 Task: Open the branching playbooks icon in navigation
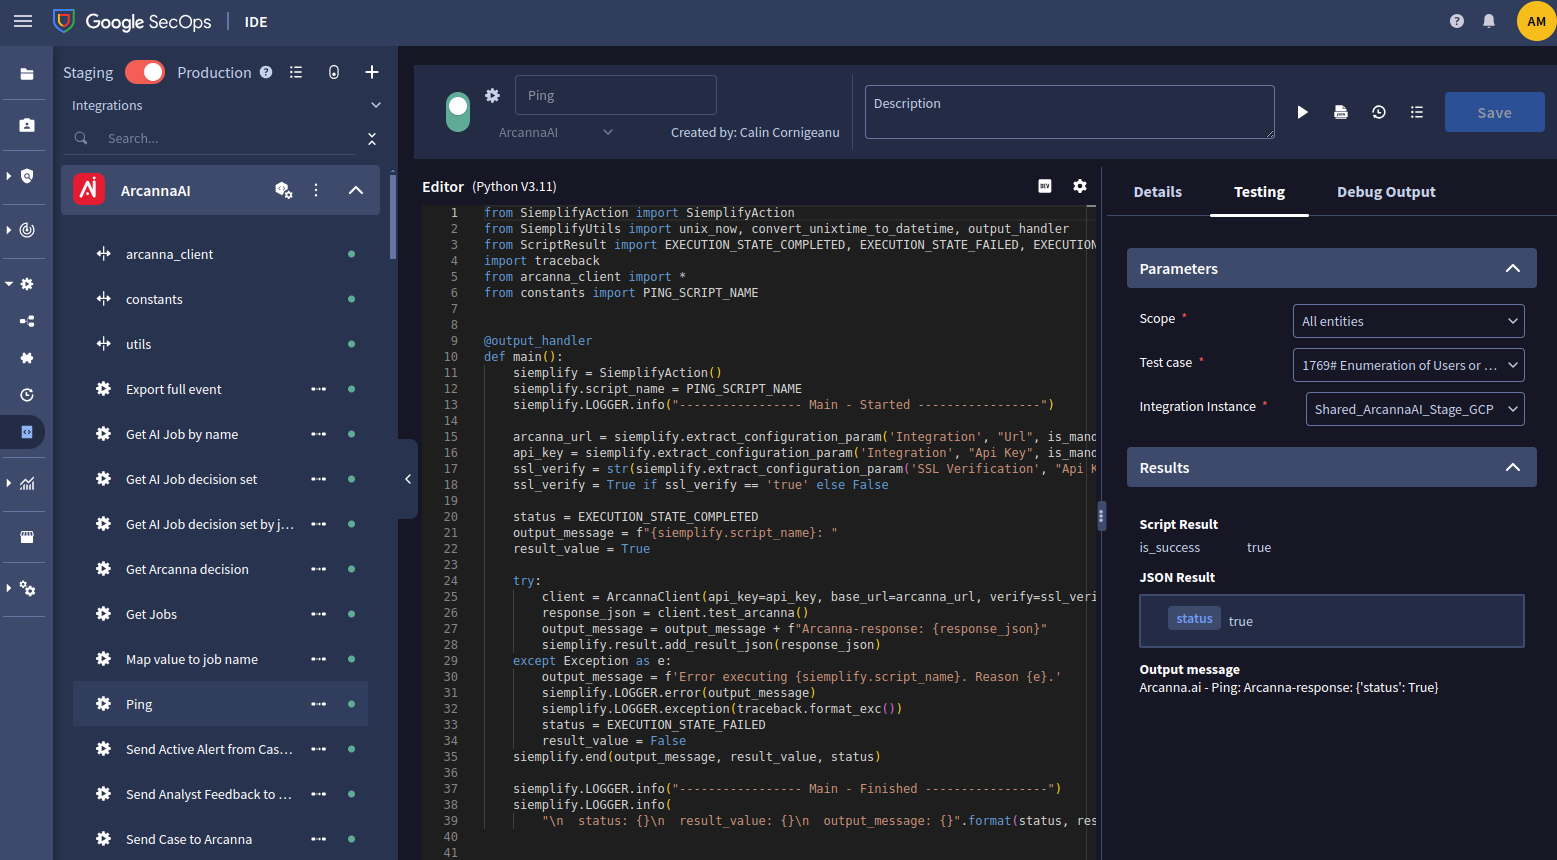pos(27,321)
